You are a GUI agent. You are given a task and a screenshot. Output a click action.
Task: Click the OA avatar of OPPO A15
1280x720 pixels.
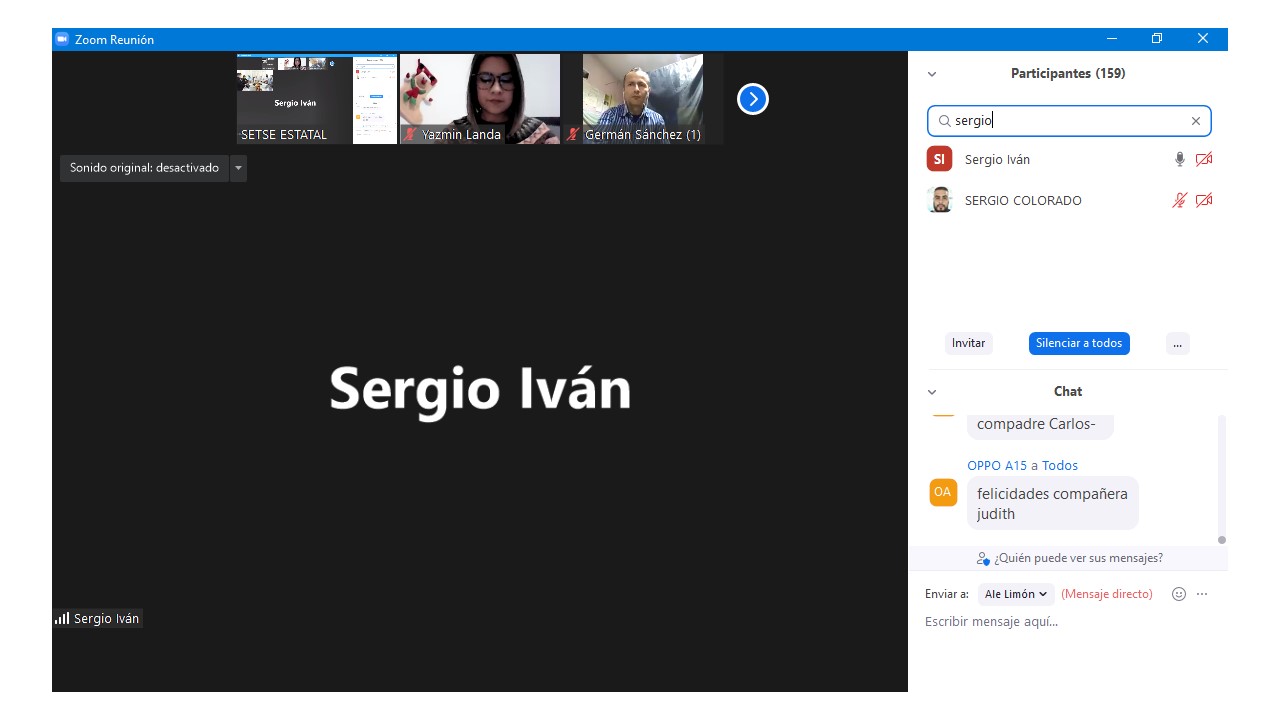coord(943,492)
